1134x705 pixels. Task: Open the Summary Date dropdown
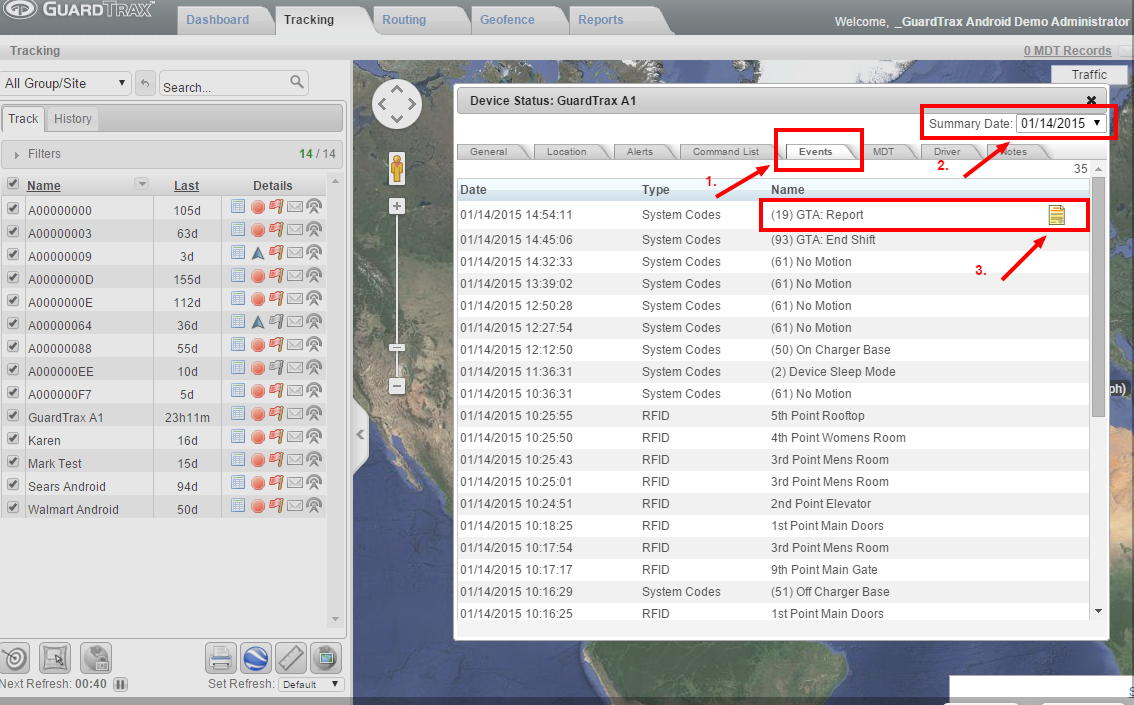pos(1060,124)
